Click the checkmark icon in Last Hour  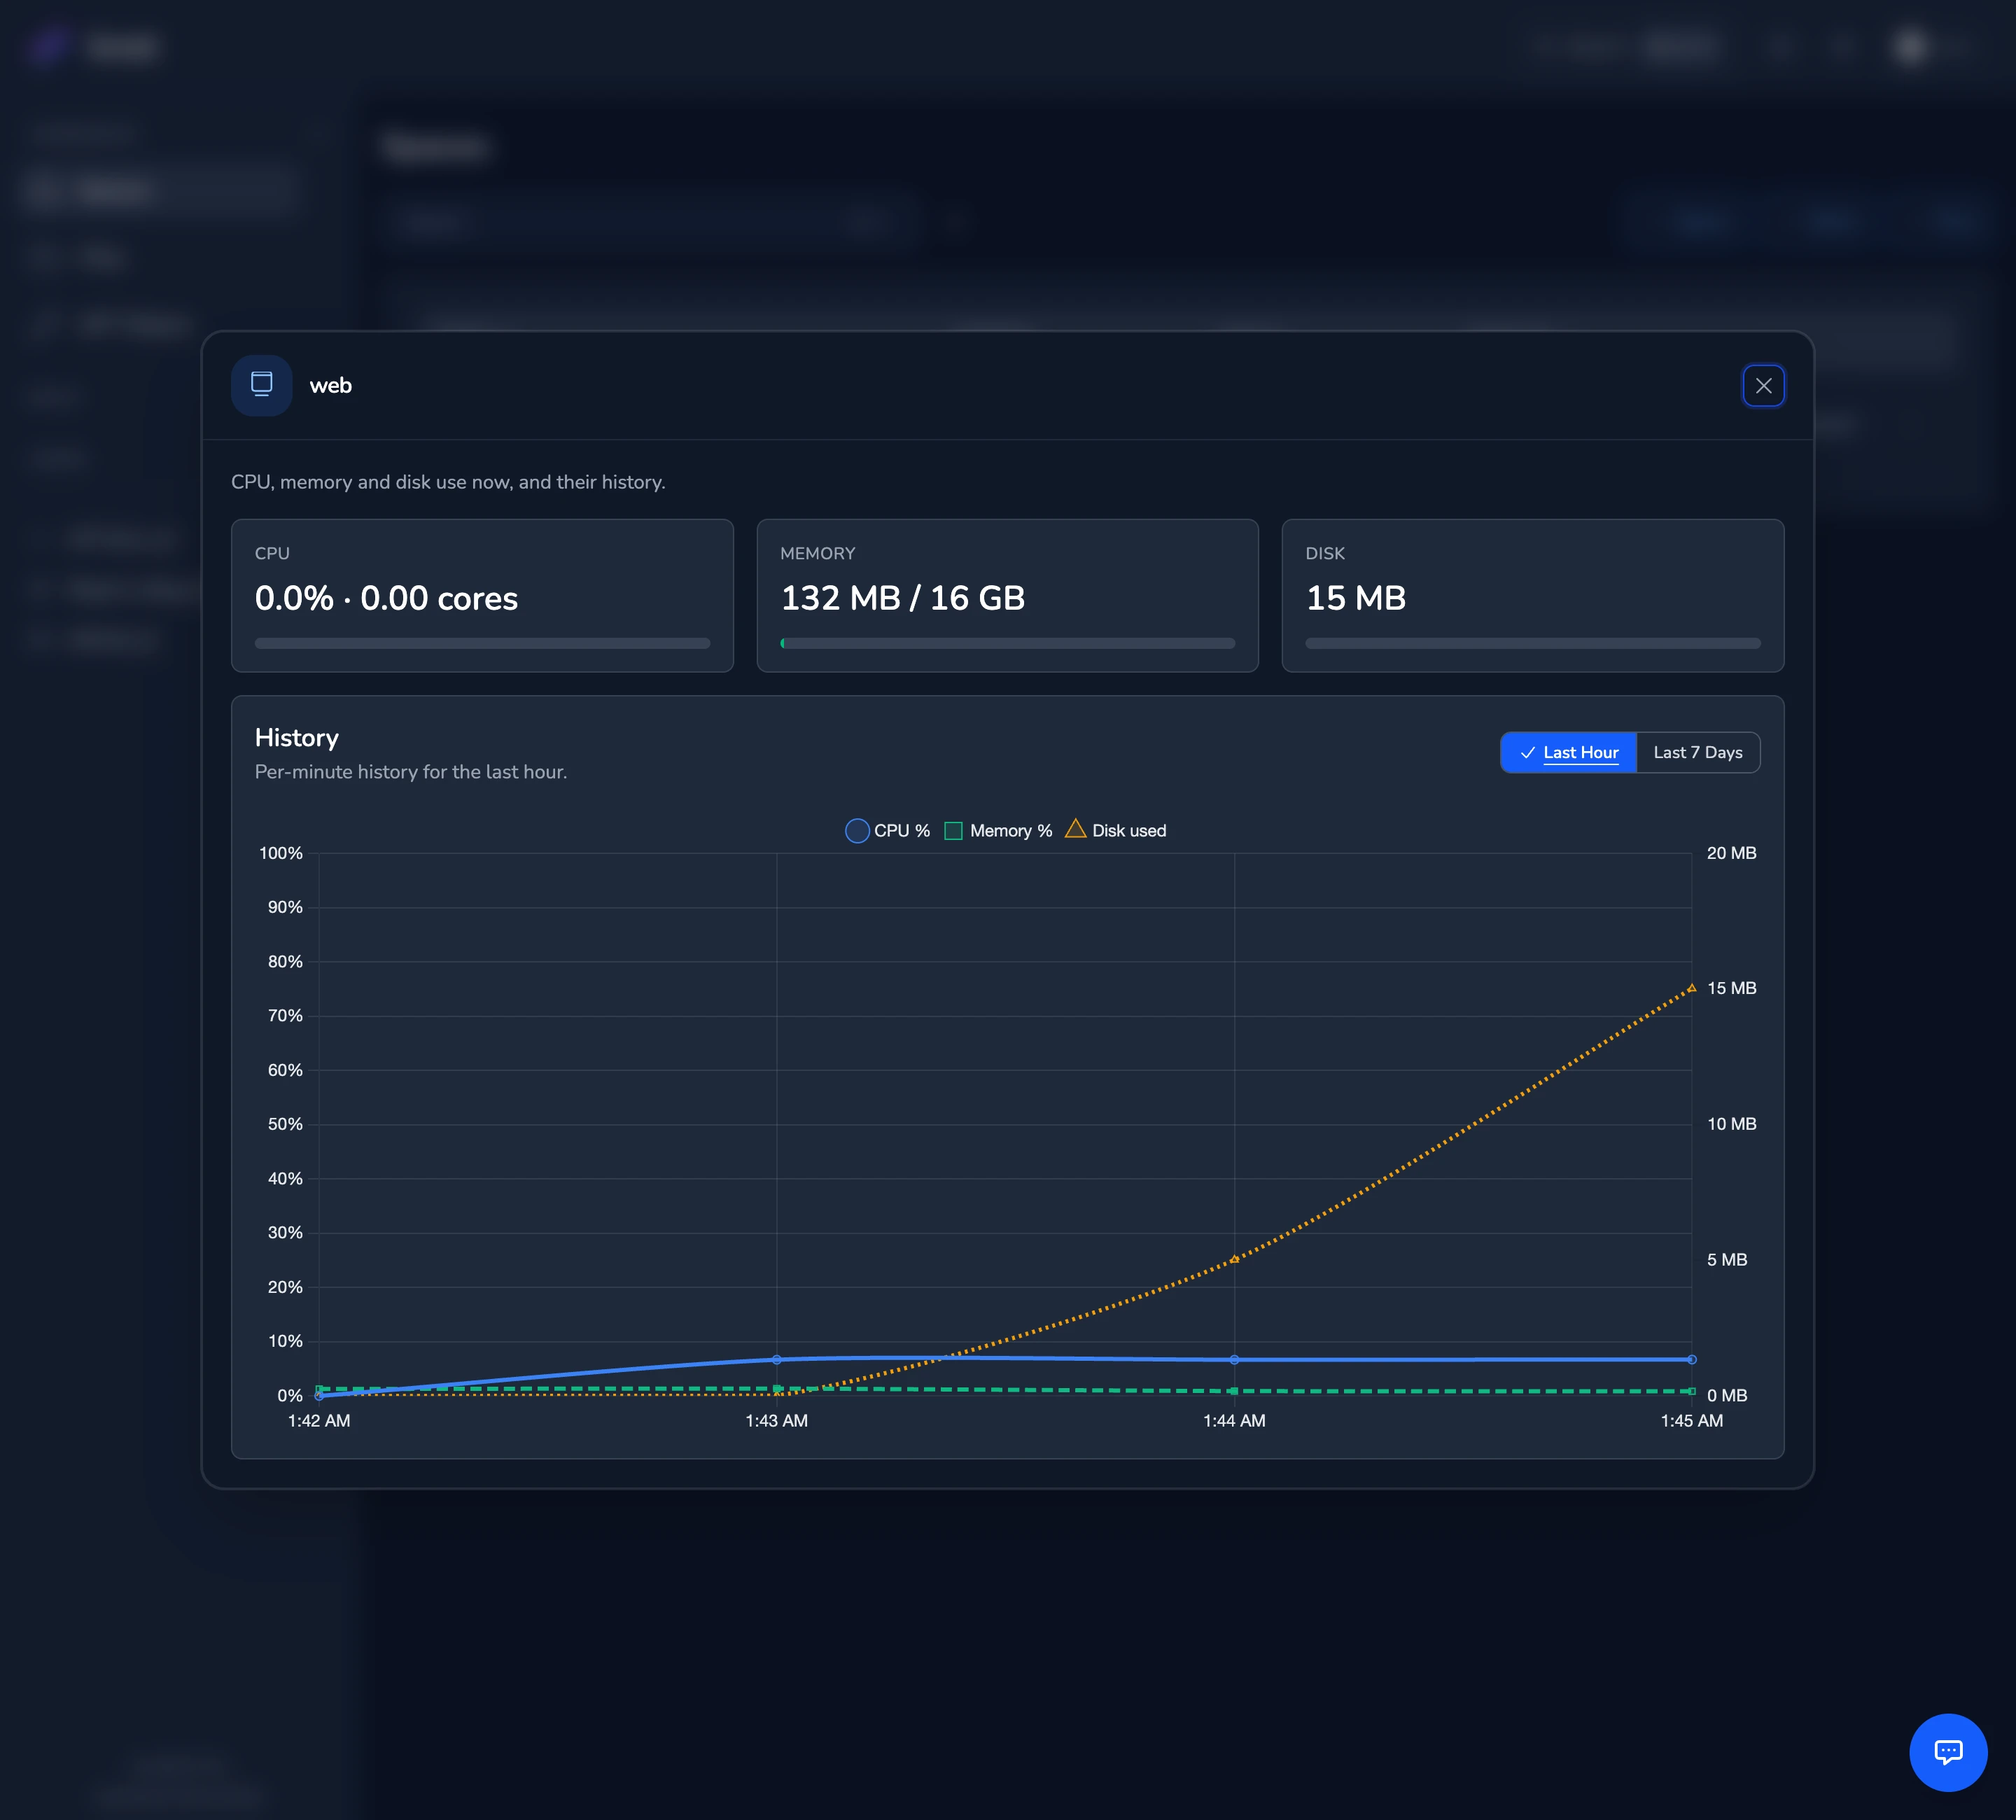pyautogui.click(x=1527, y=753)
